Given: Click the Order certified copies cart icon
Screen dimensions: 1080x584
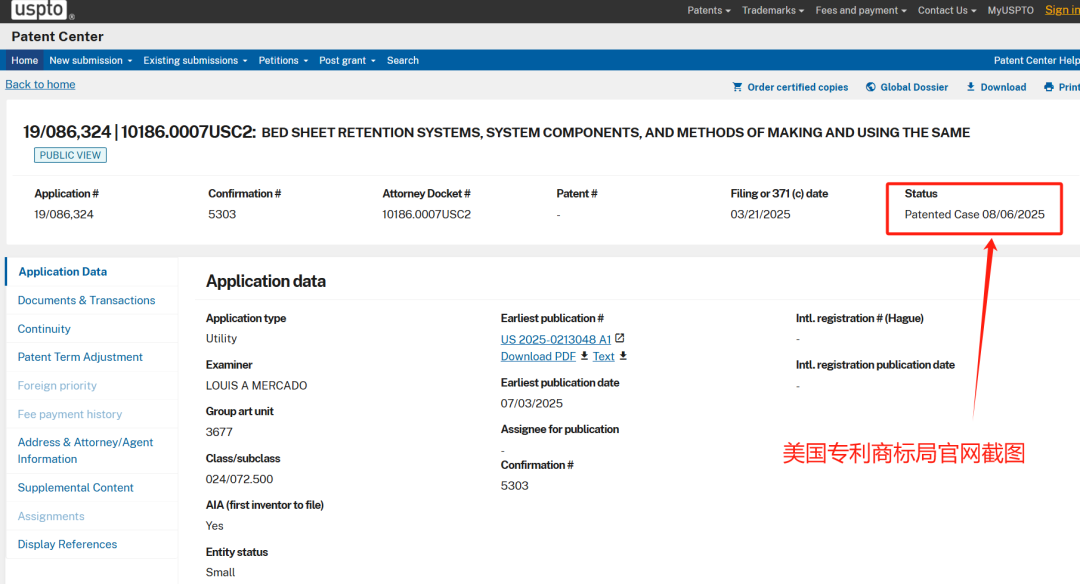Looking at the screenshot, I should 737,87.
